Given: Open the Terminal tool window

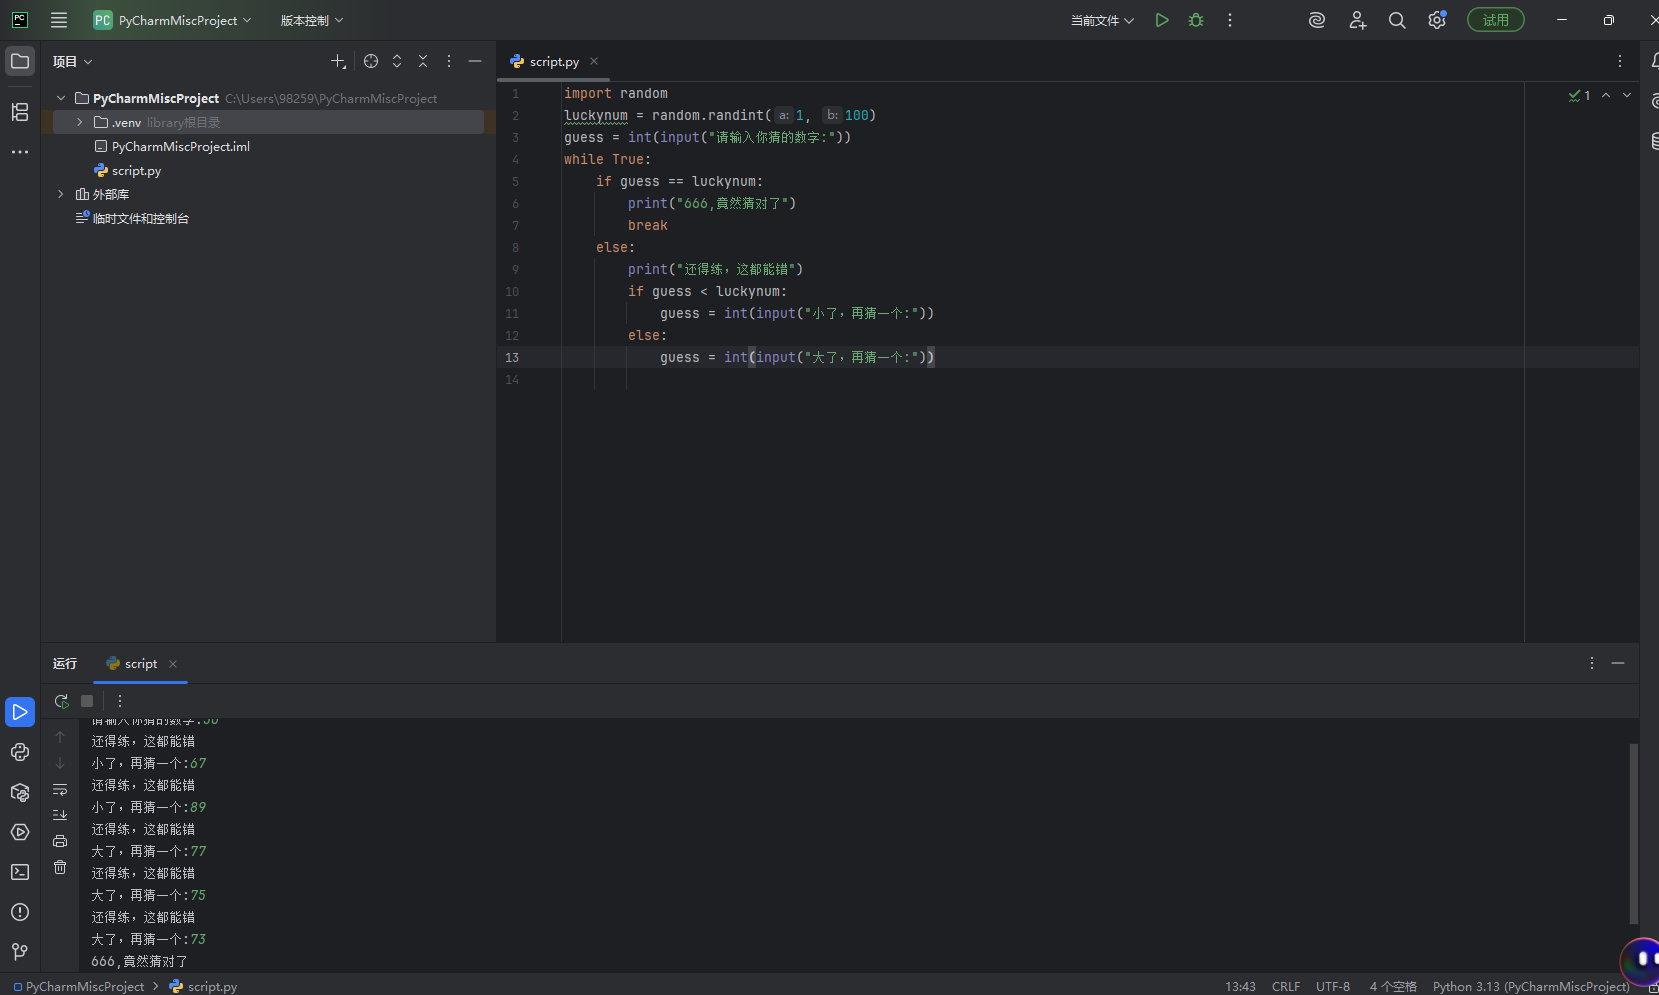Looking at the screenshot, I should tap(20, 872).
